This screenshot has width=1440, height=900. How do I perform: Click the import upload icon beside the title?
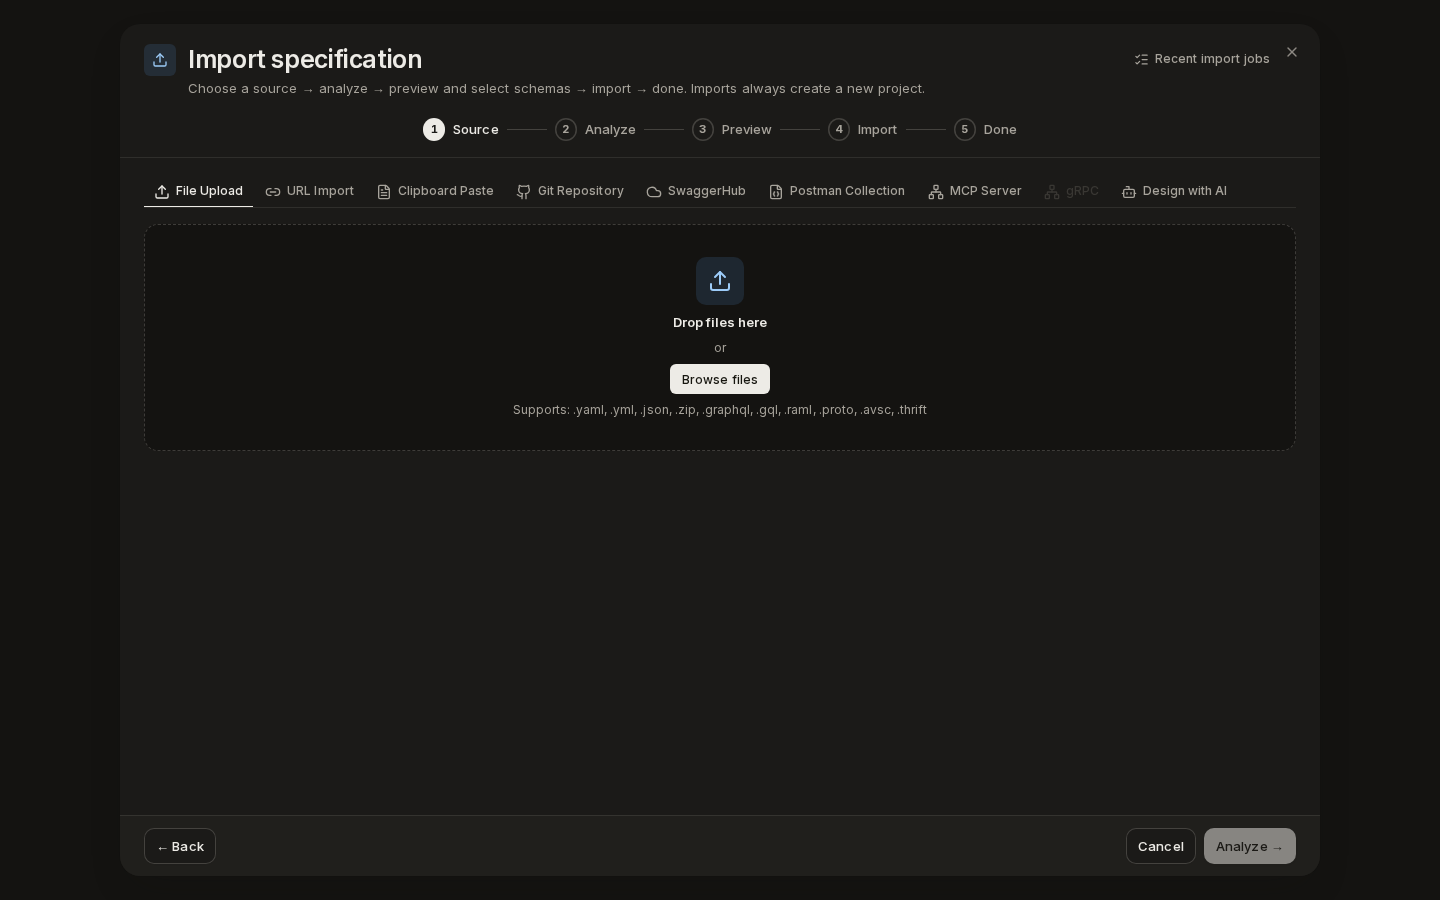pos(160,60)
